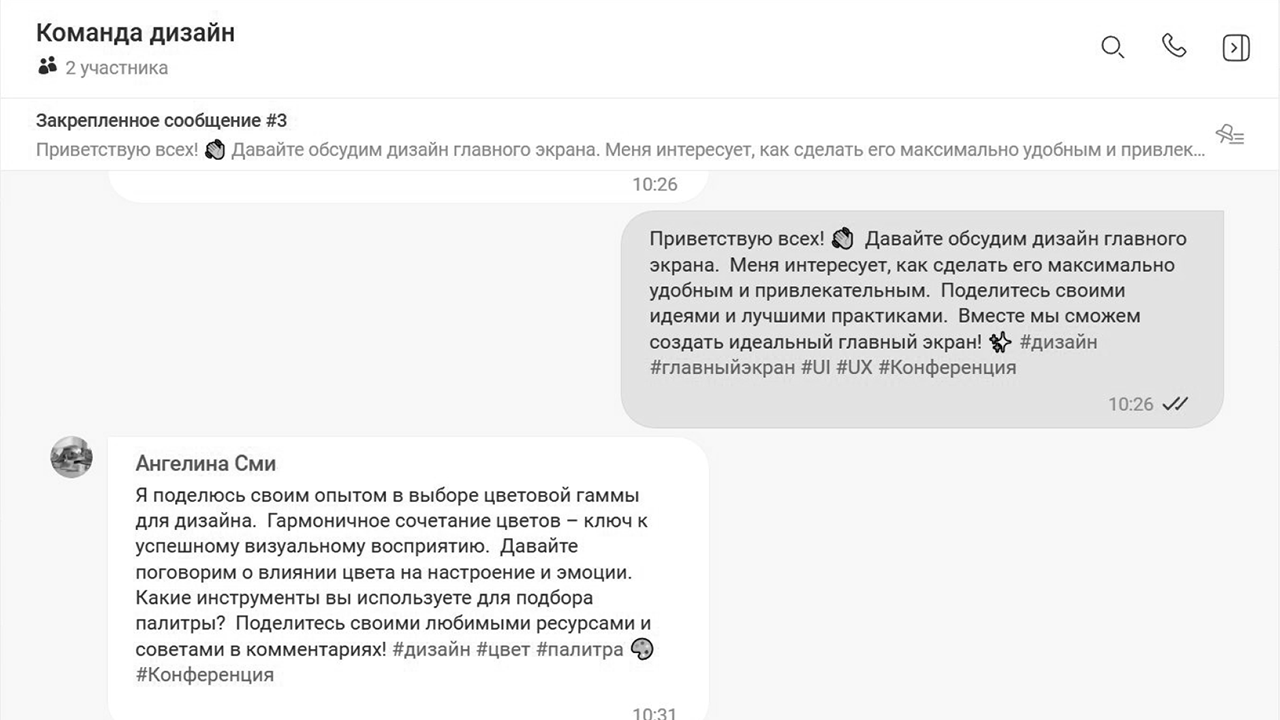Open the #Конференция hashtag
The image size is (1280, 720).
pos(946,367)
